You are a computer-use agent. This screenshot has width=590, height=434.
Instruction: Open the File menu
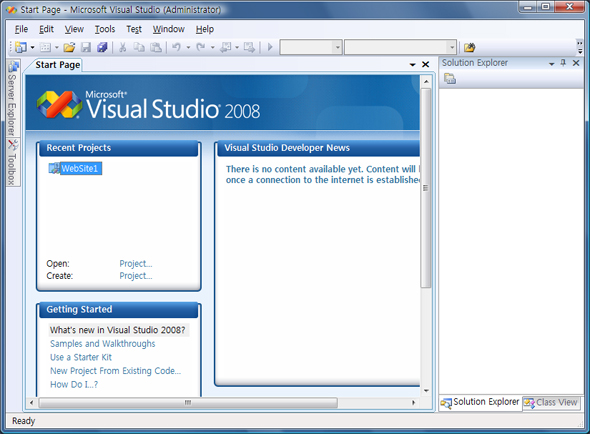tap(21, 29)
